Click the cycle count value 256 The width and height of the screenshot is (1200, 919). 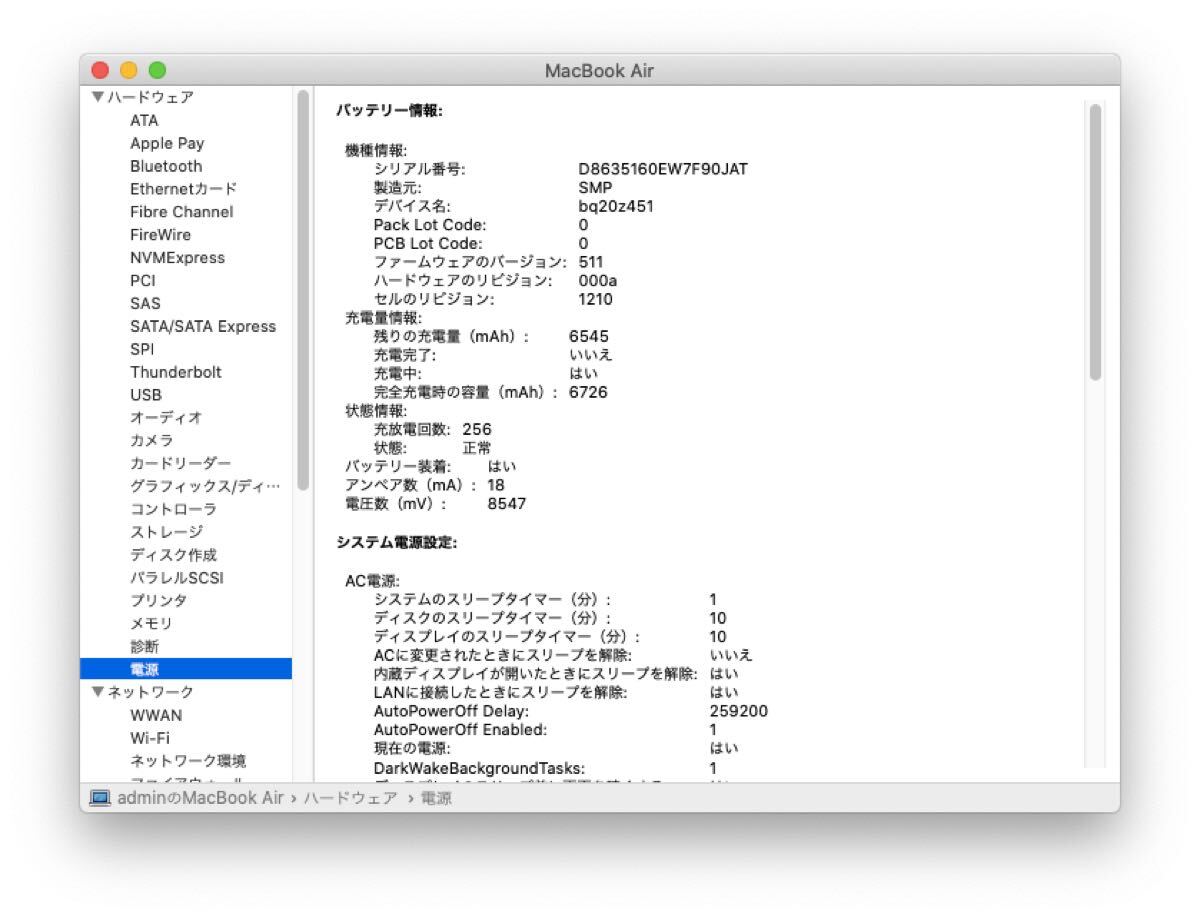(477, 429)
